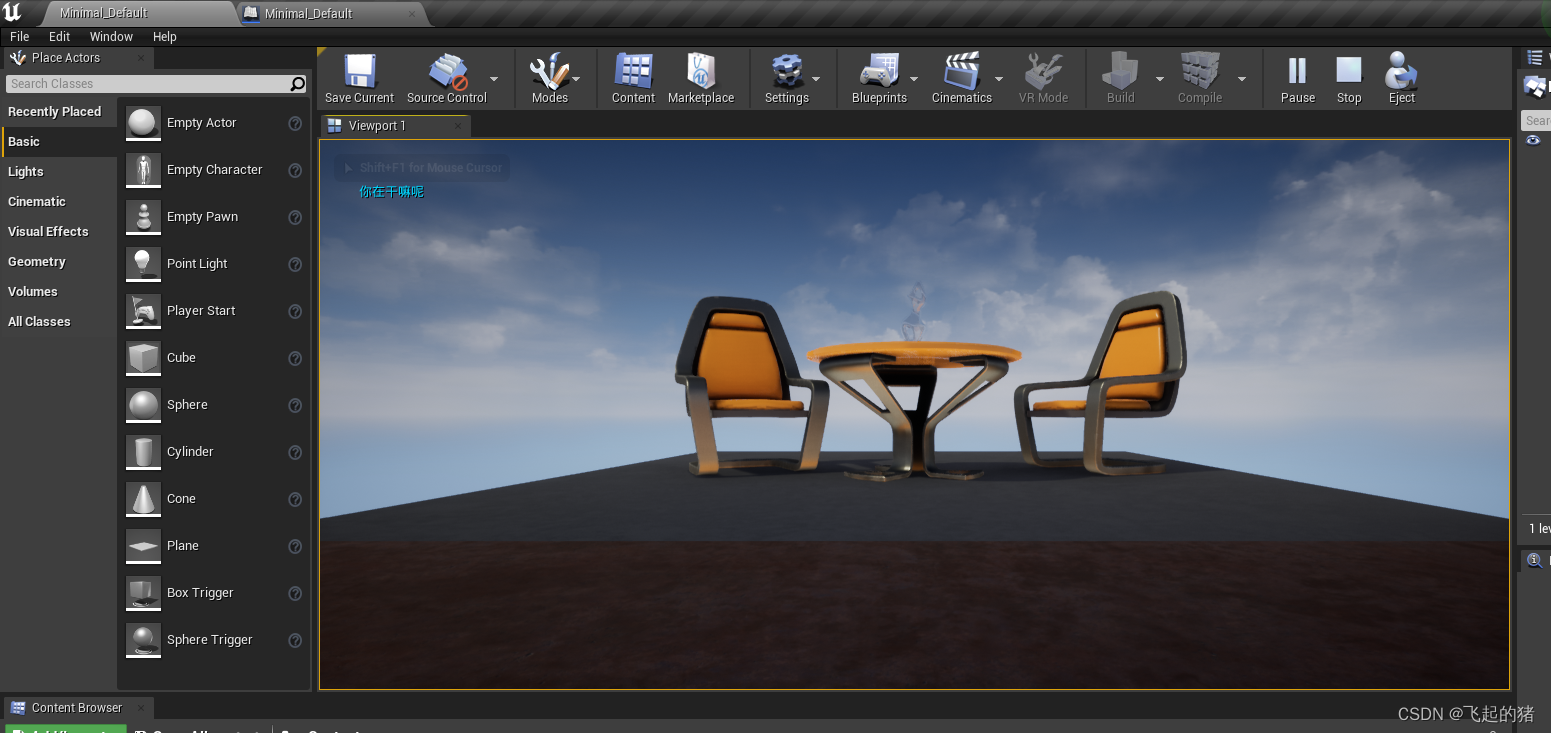This screenshot has width=1551, height=733.
Task: Select the Cube shape icon
Action: click(x=144, y=358)
